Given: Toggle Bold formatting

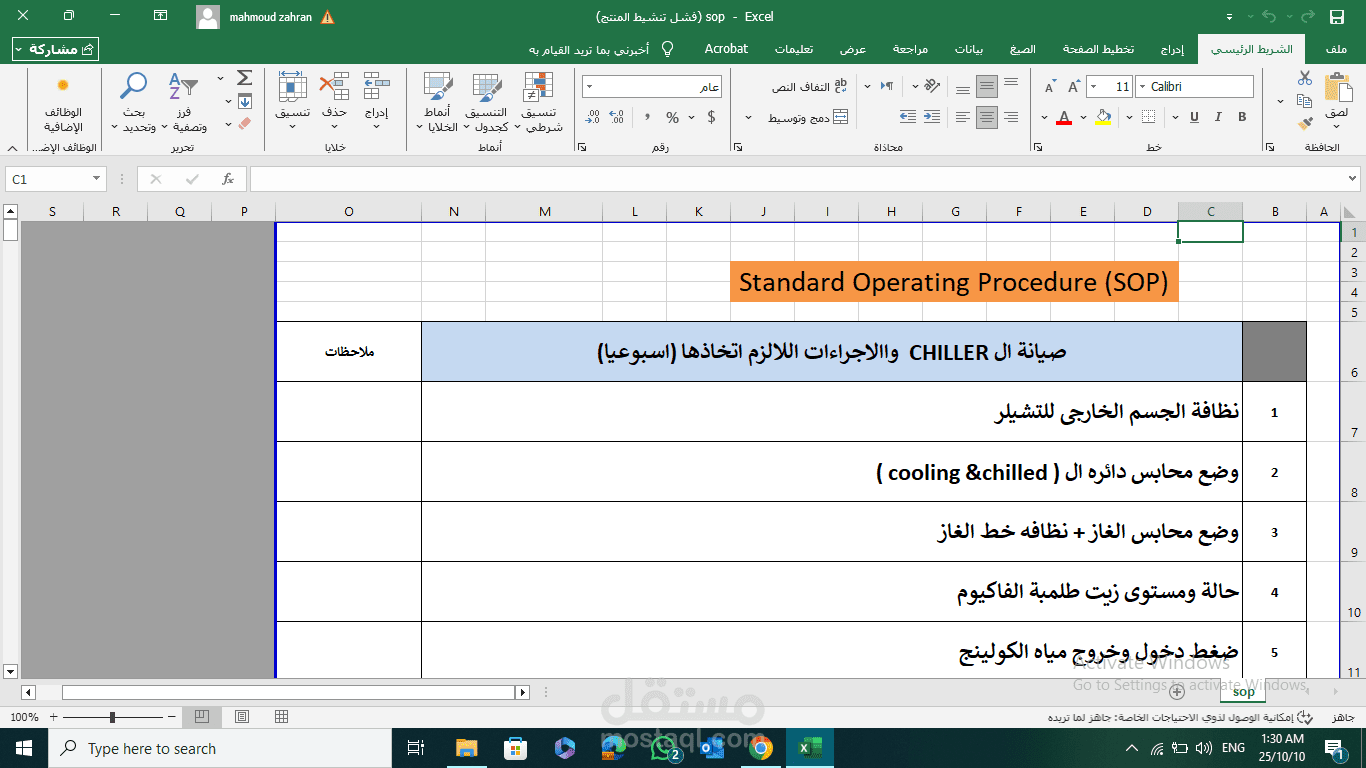Looking at the screenshot, I should [x=1242, y=117].
